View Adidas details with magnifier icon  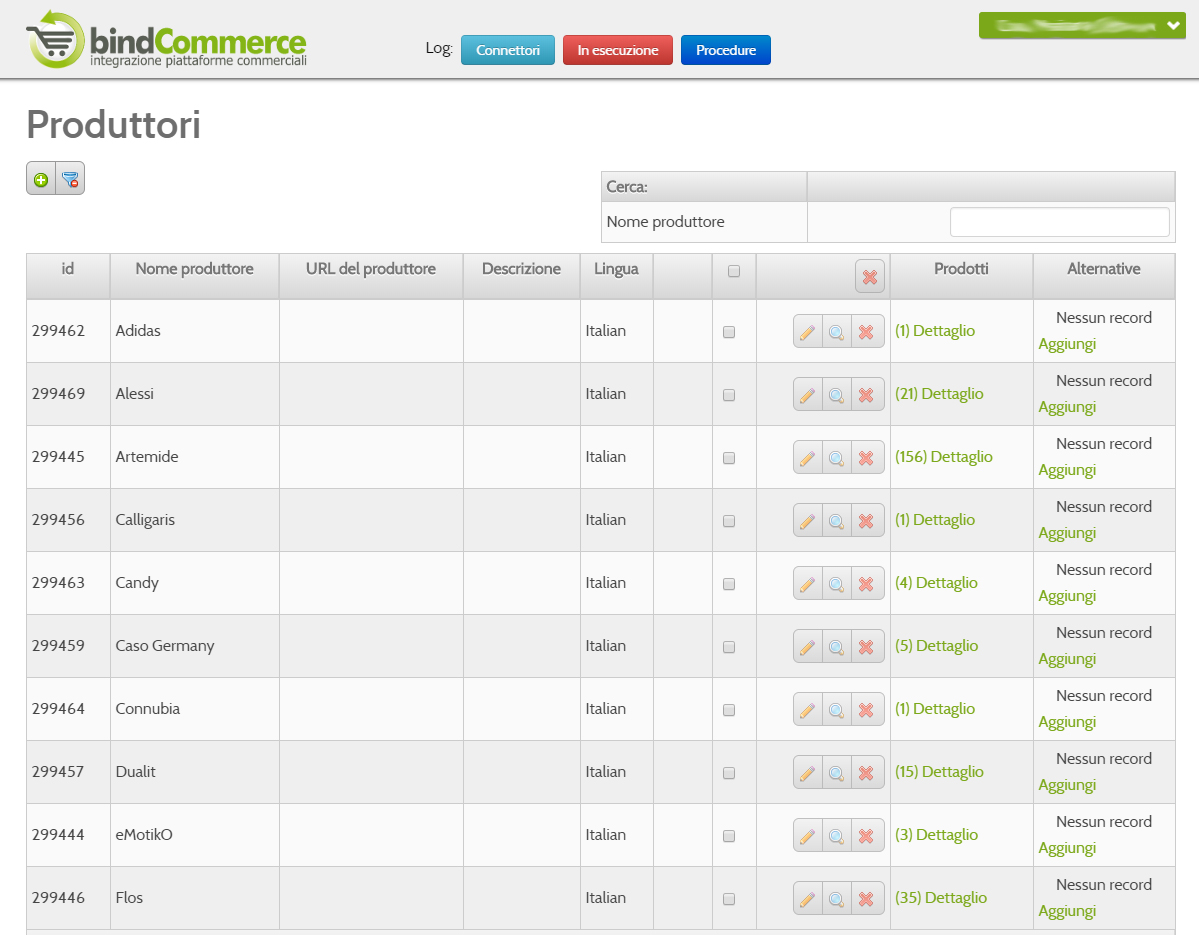[837, 332]
